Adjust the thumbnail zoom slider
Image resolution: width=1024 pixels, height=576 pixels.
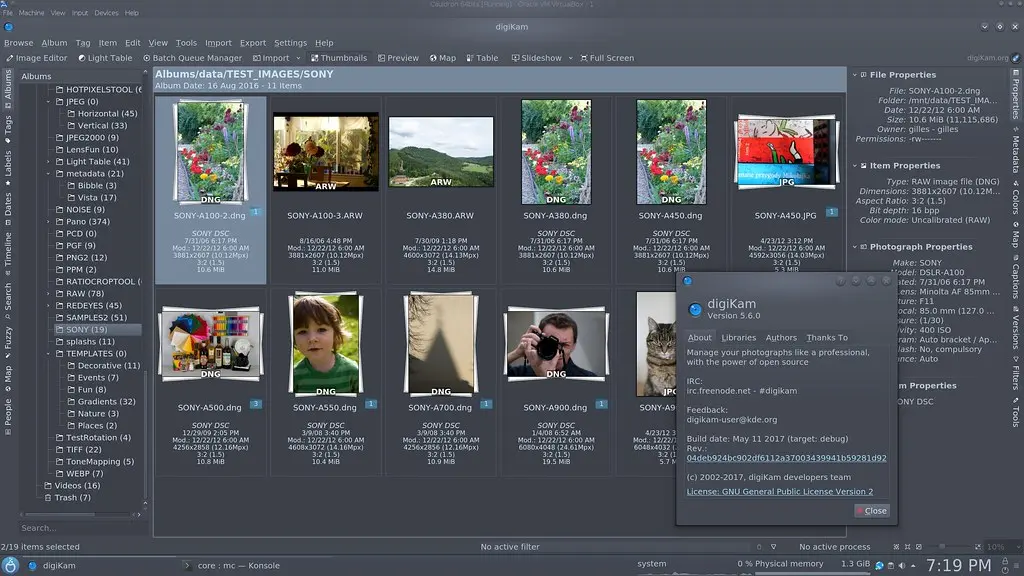coord(942,546)
